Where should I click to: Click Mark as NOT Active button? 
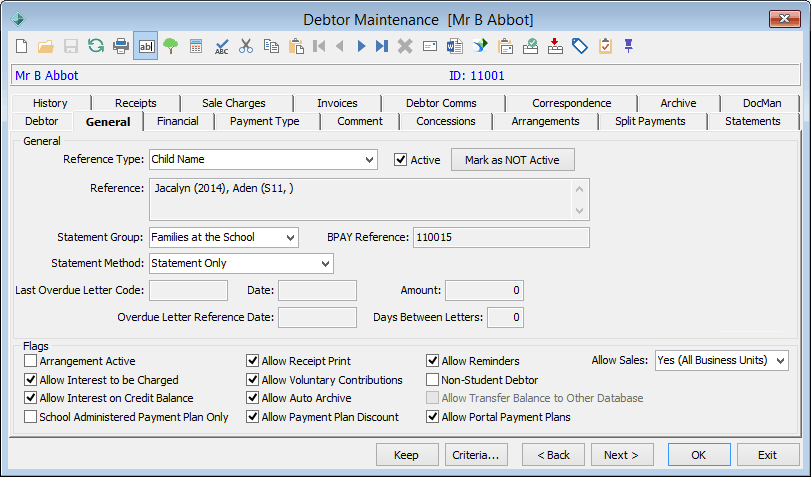tap(513, 160)
